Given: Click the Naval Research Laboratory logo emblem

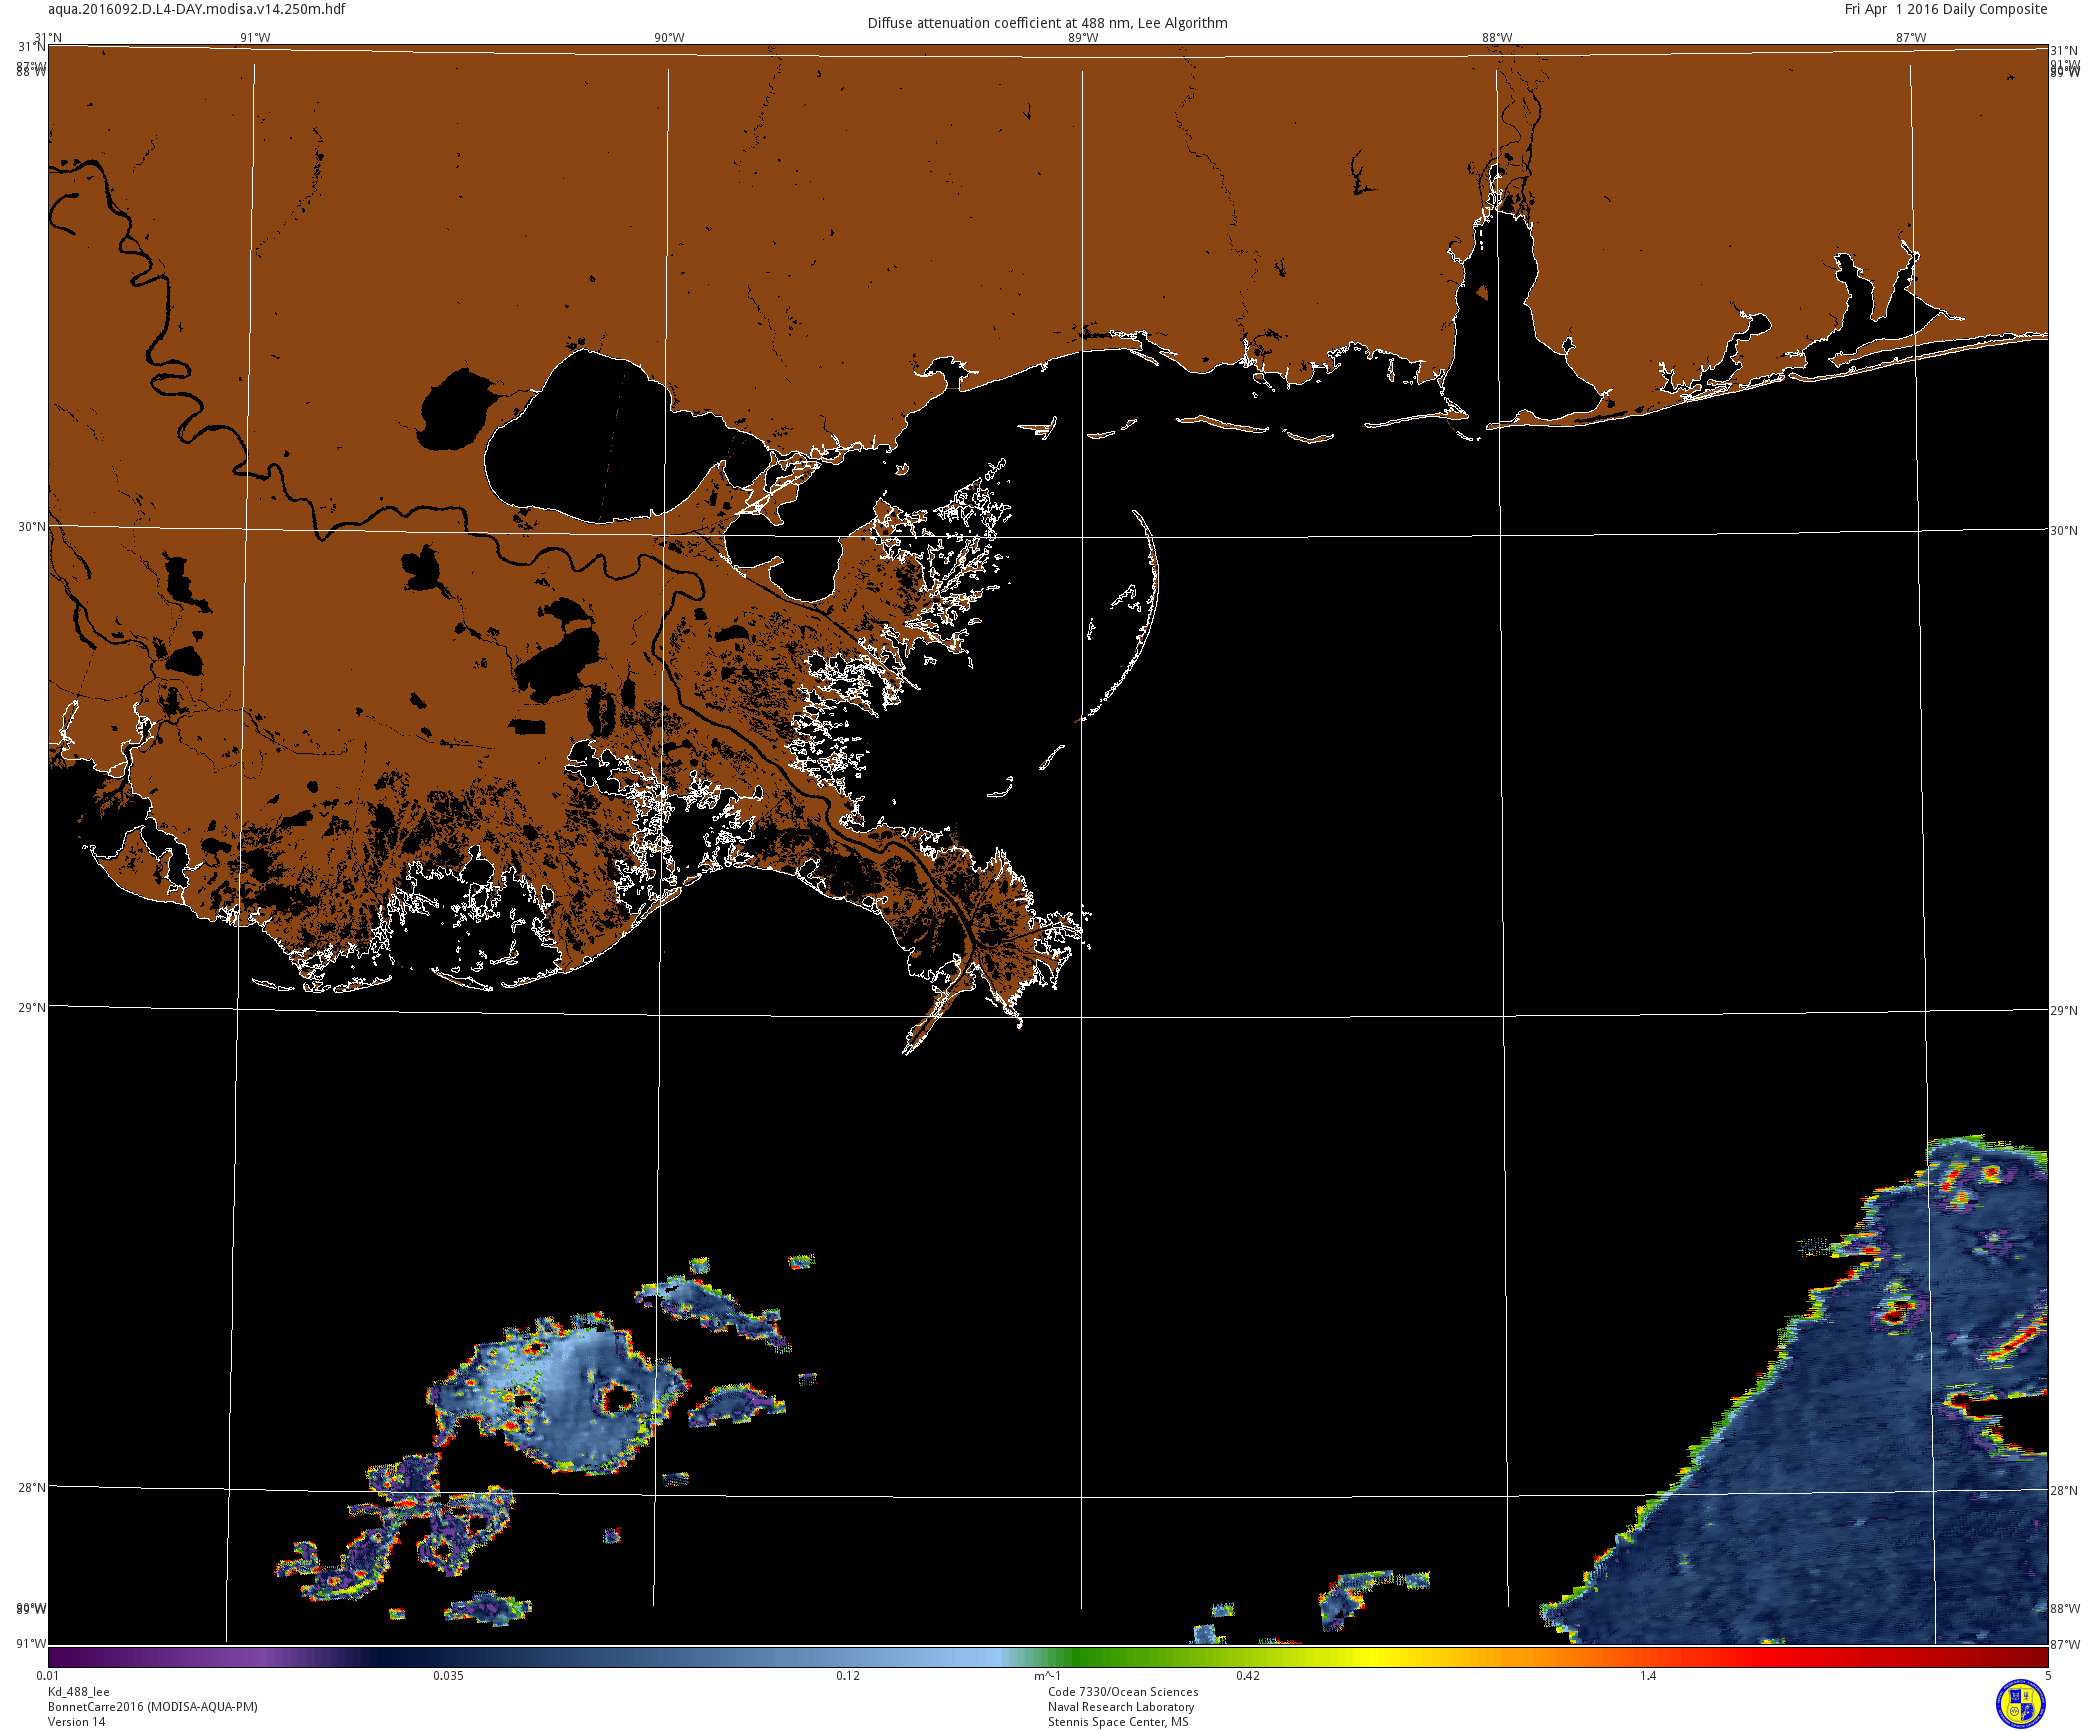Looking at the screenshot, I should [2020, 1703].
